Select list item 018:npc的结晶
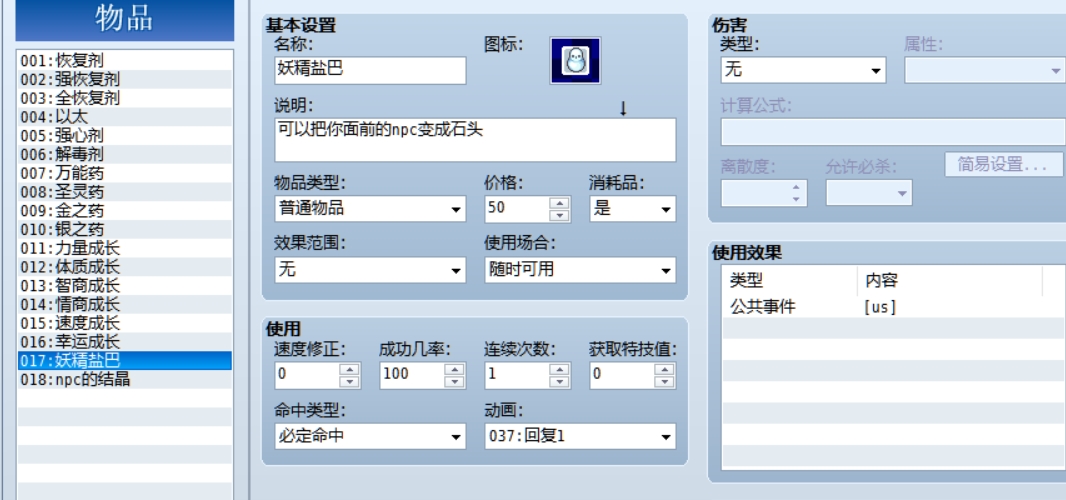This screenshot has height=500, width=1066. pos(124,379)
